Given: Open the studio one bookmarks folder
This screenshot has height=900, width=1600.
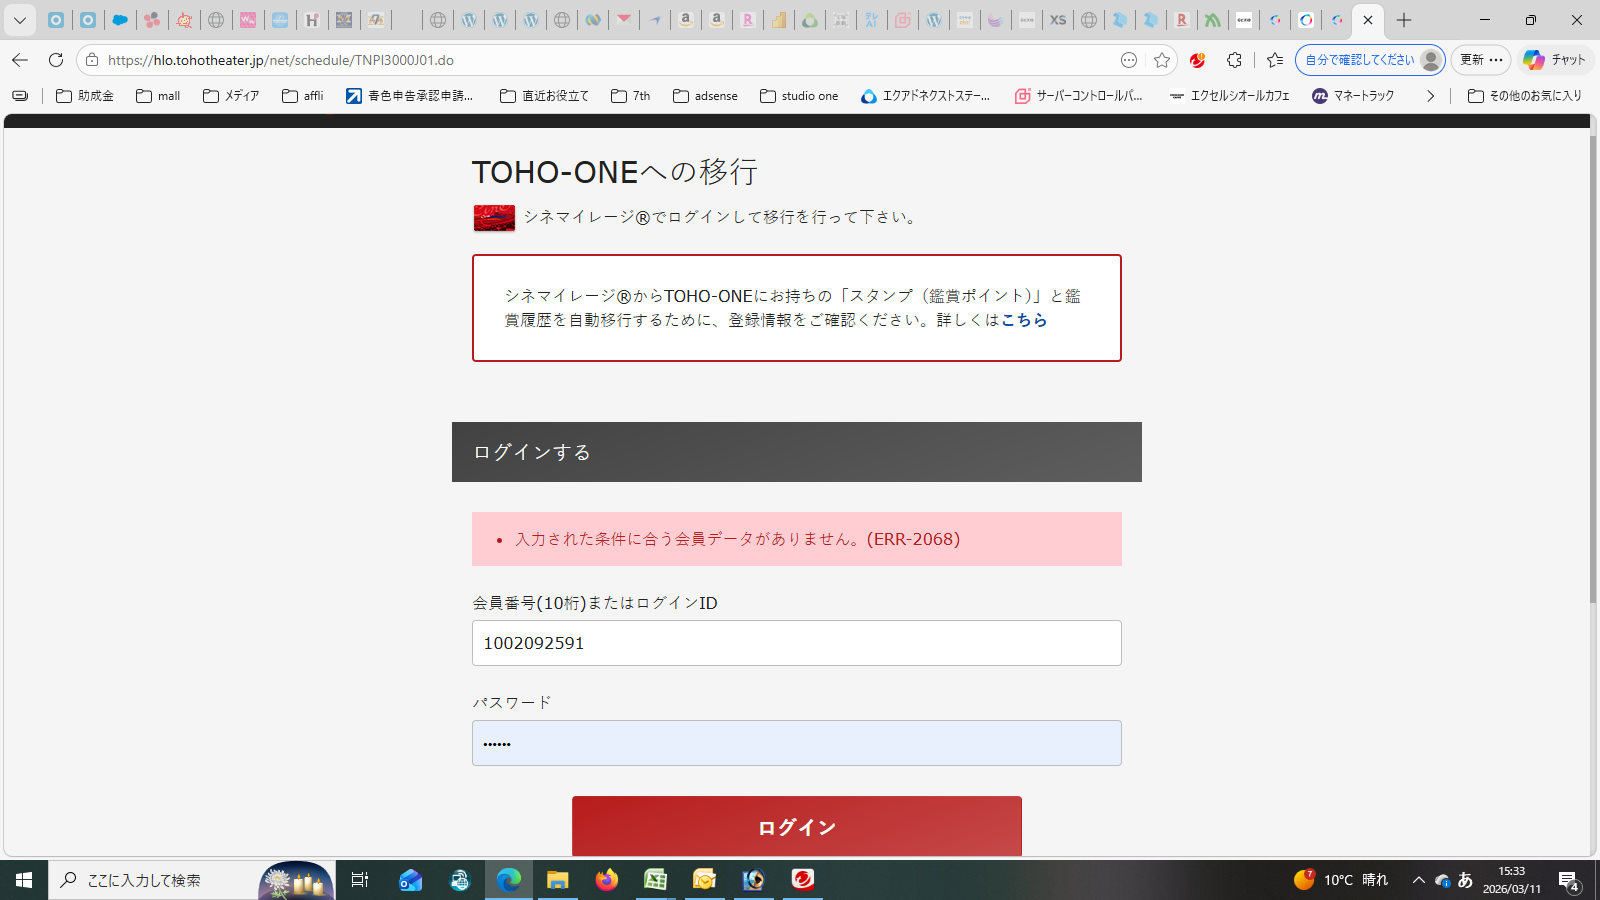Looking at the screenshot, I should [799, 96].
